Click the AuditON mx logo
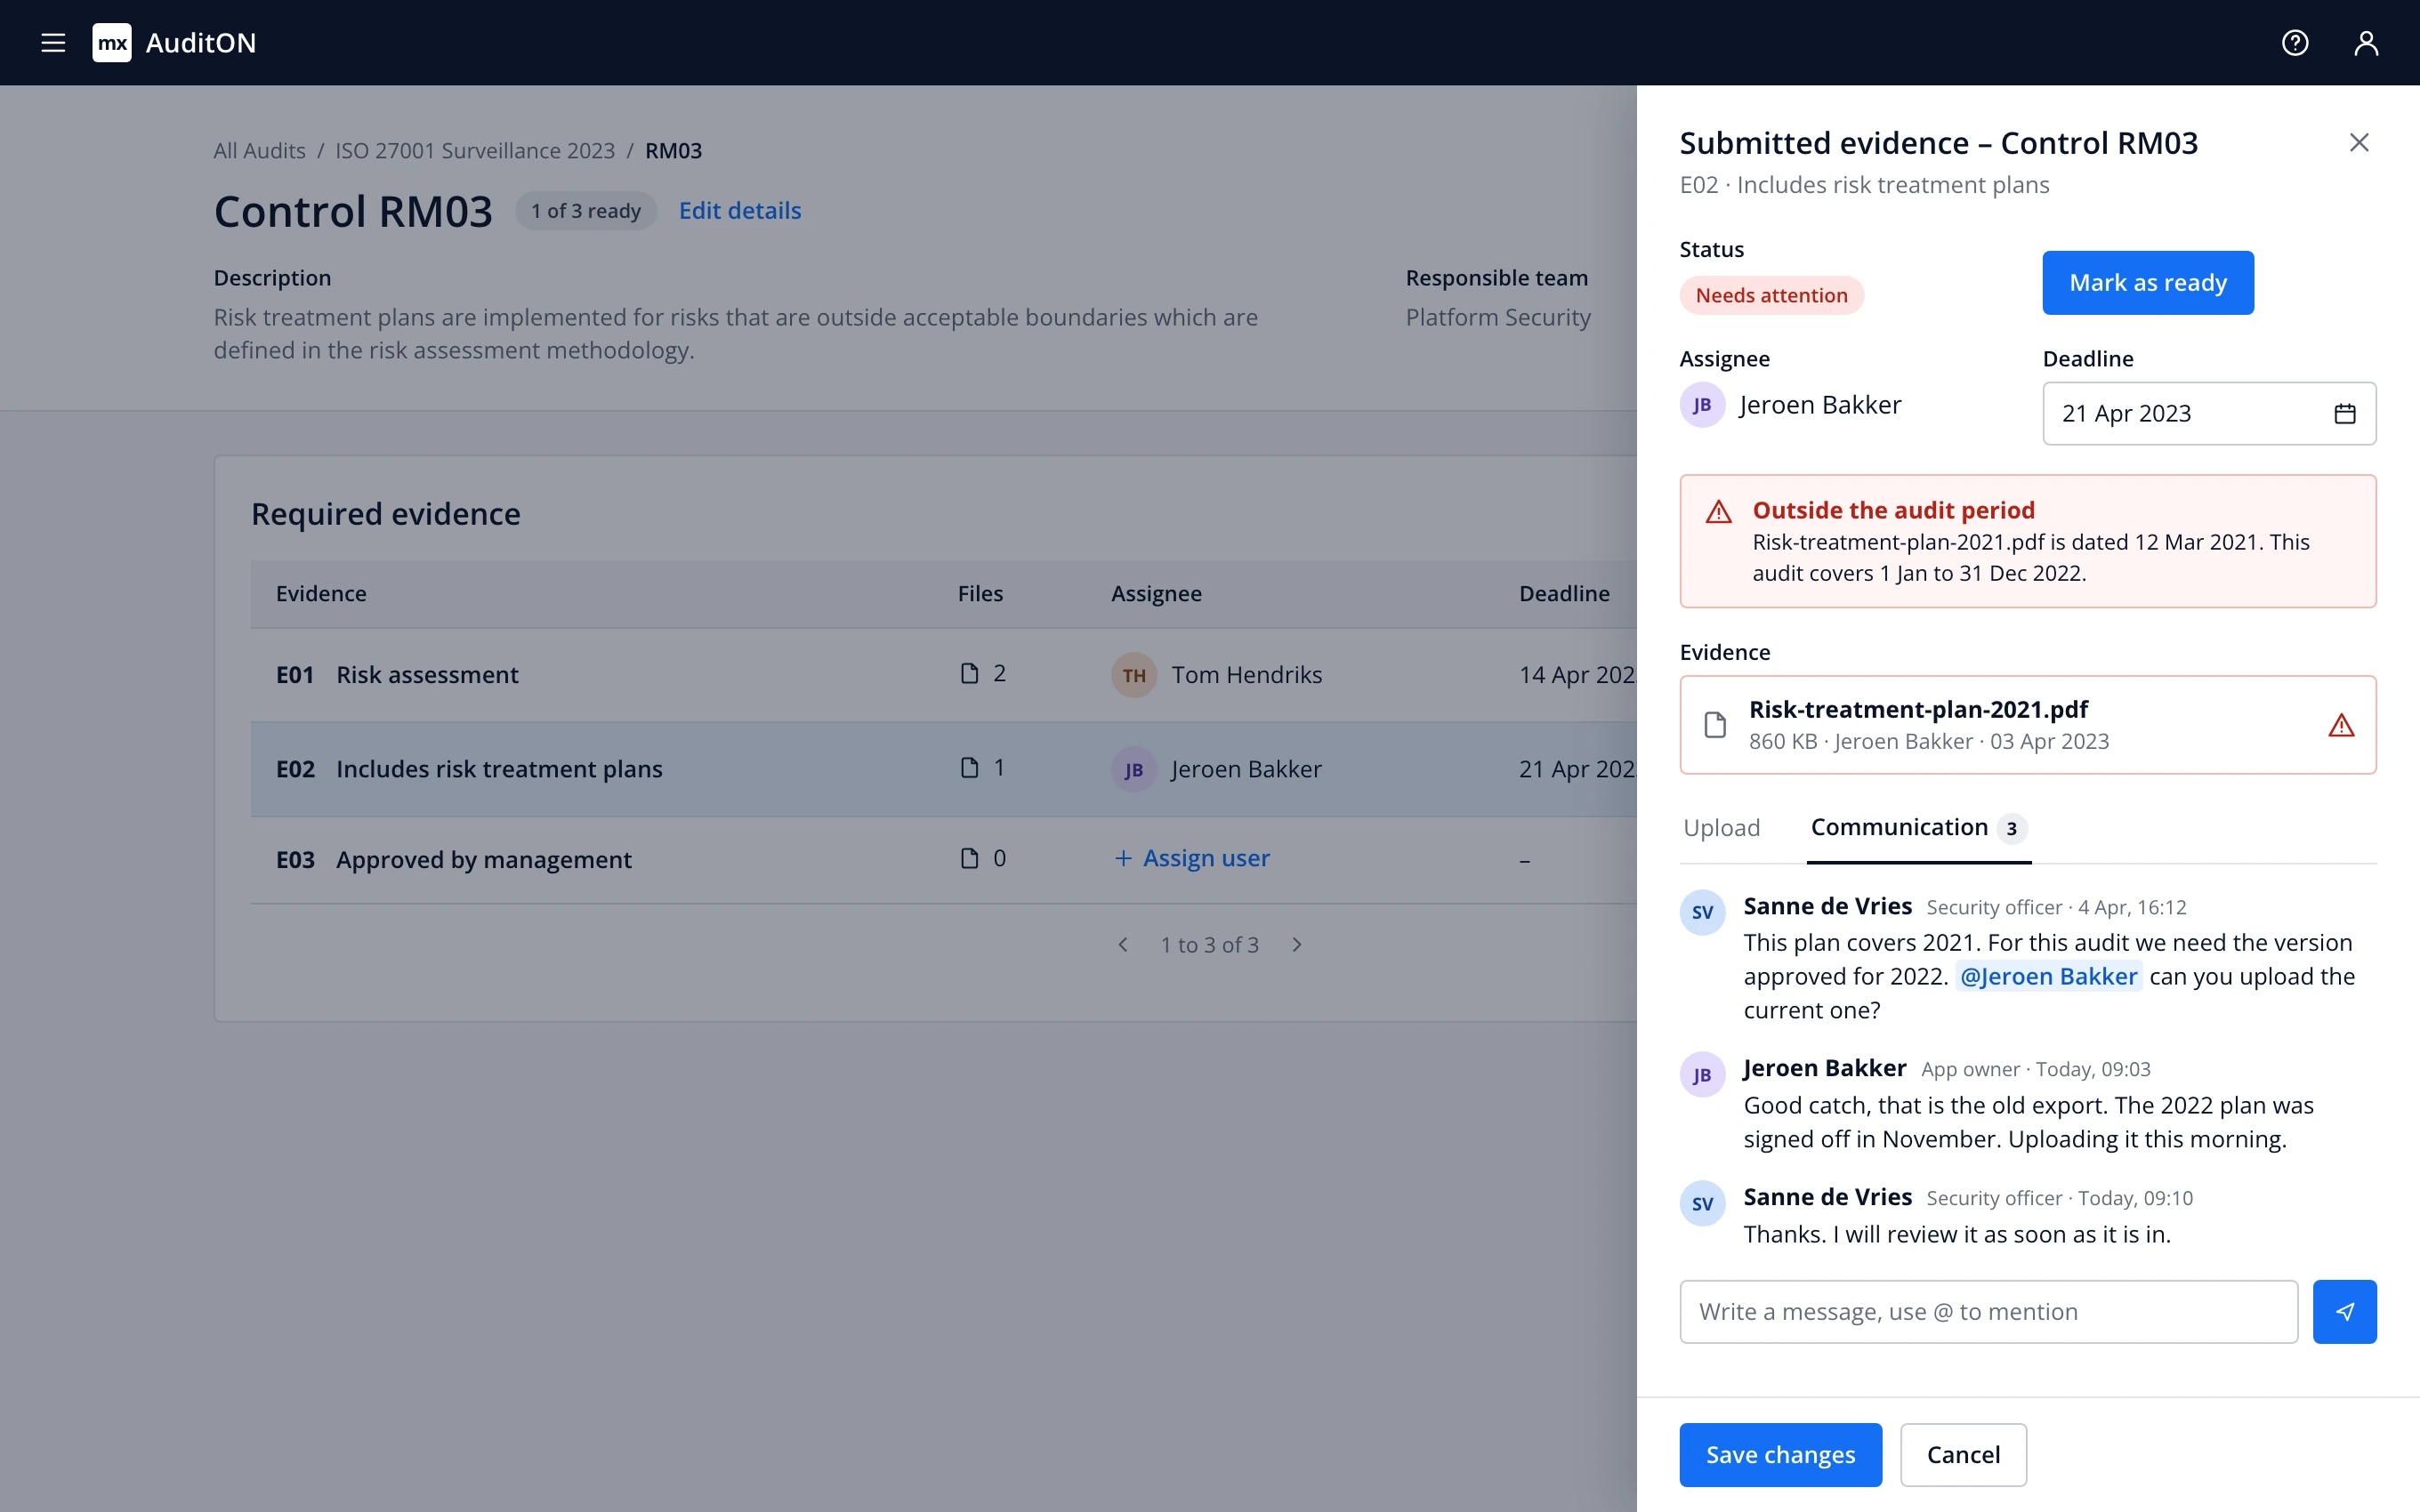 click(112, 43)
